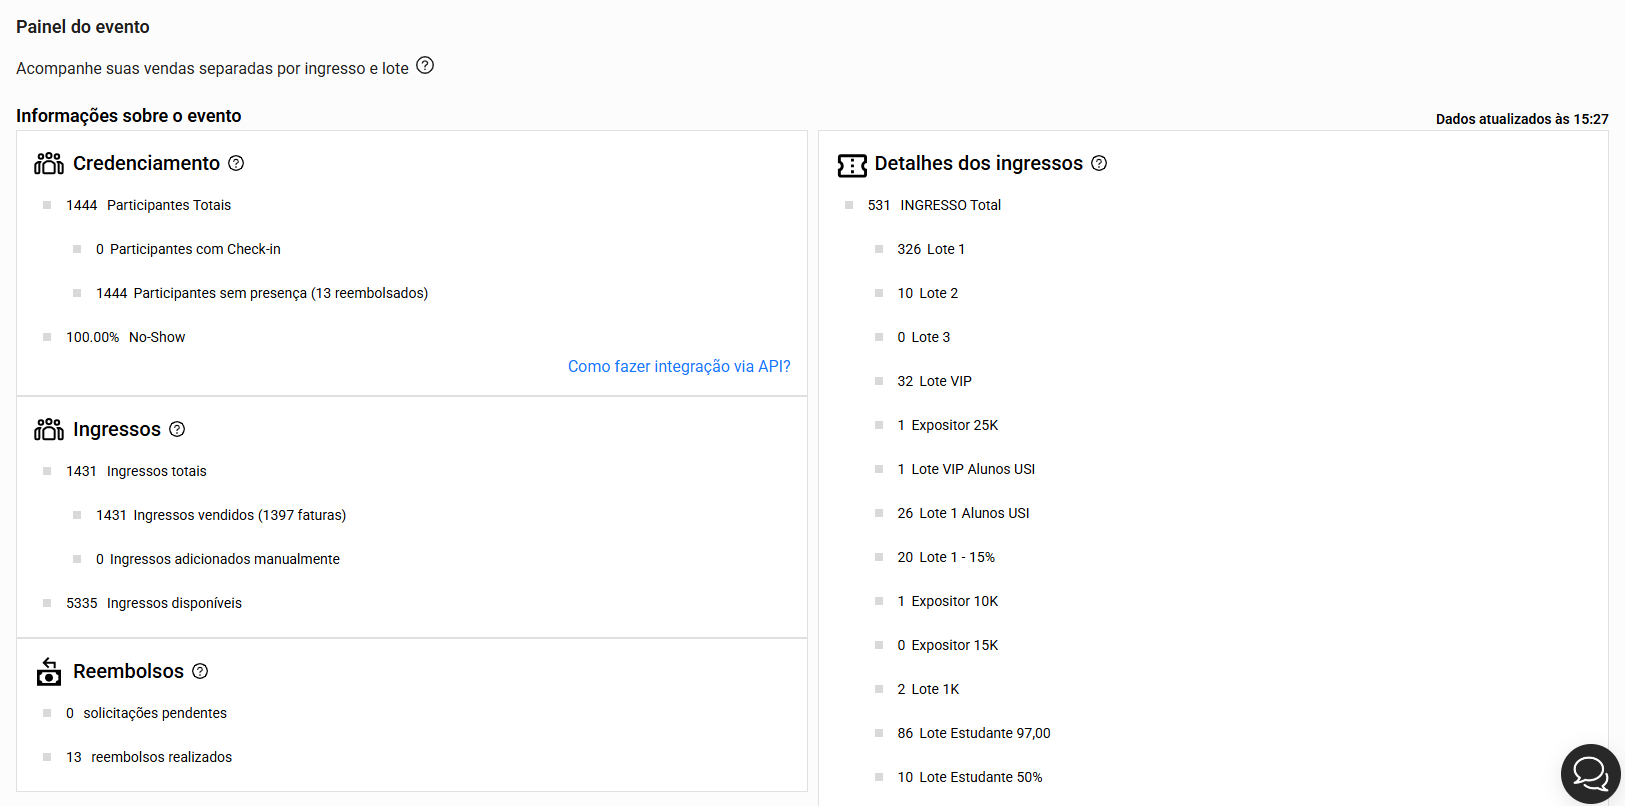Click the people icon beside Ingressos heading
This screenshot has width=1625, height=806.
[49, 429]
